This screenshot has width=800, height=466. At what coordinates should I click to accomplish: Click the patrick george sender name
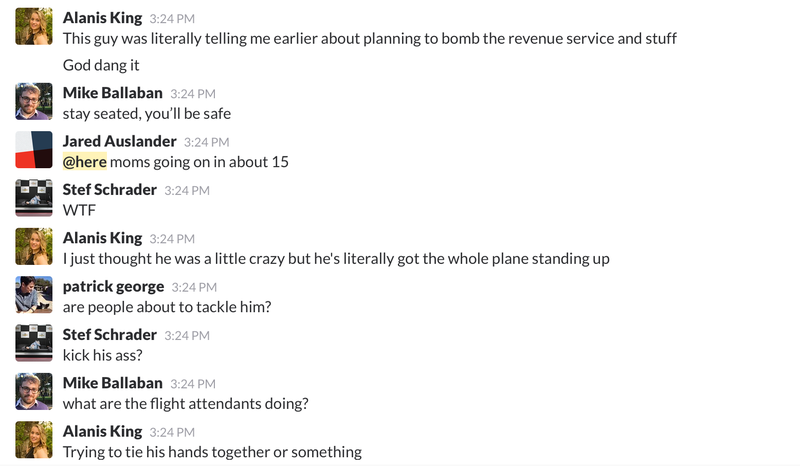point(113,286)
